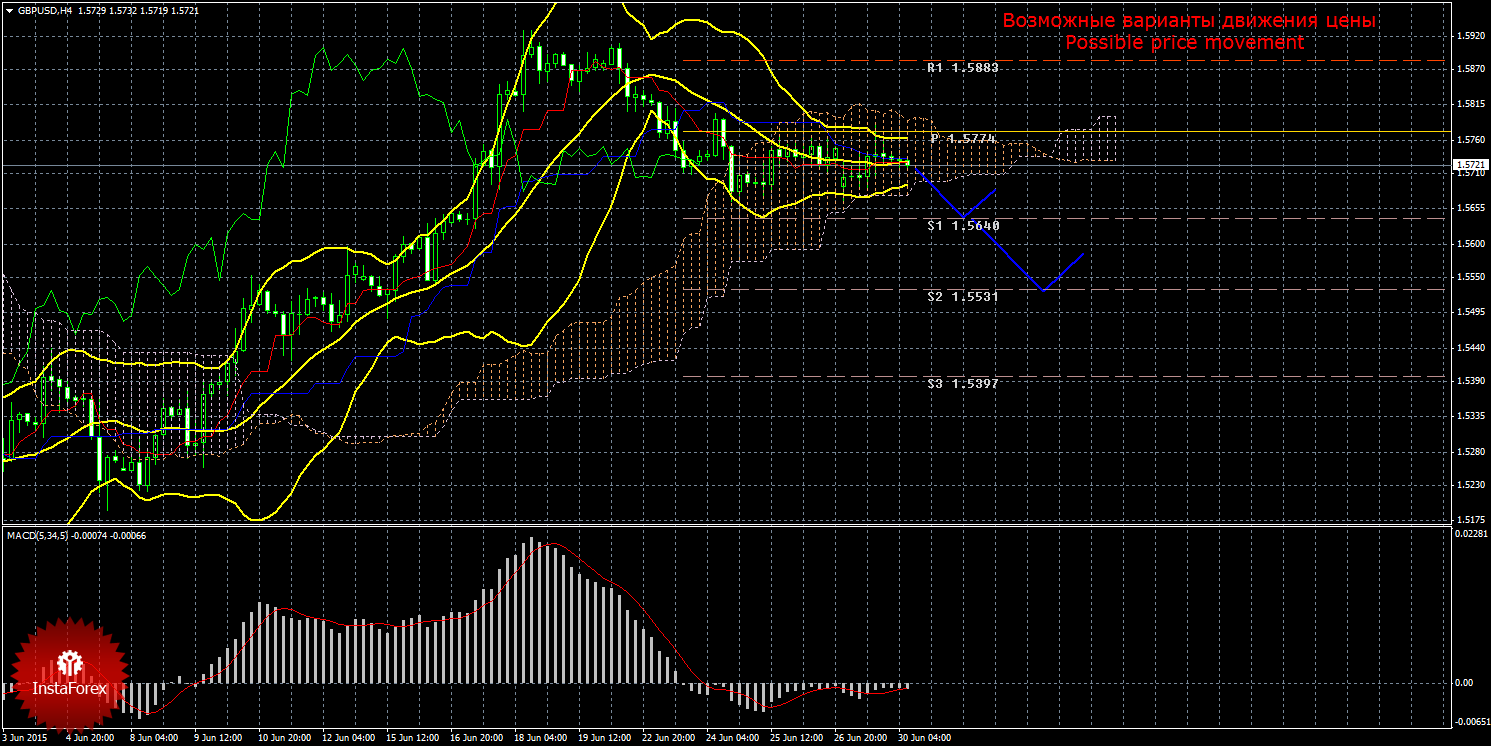
Task: Select the GBPUSD,H4 chart title label
Action: [x=44, y=10]
